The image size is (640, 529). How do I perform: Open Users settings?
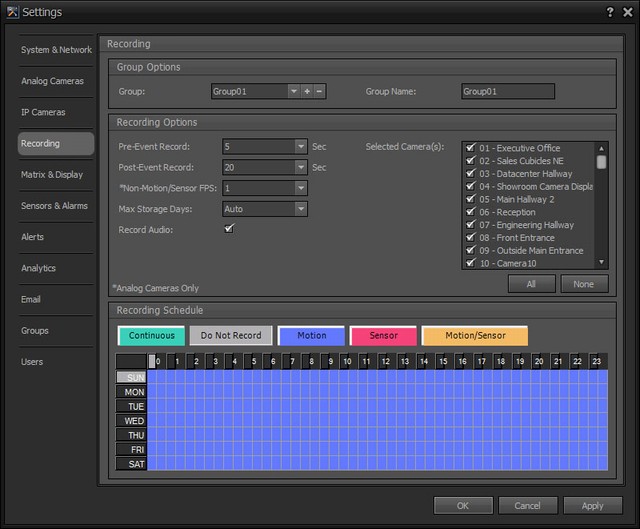pos(56,362)
